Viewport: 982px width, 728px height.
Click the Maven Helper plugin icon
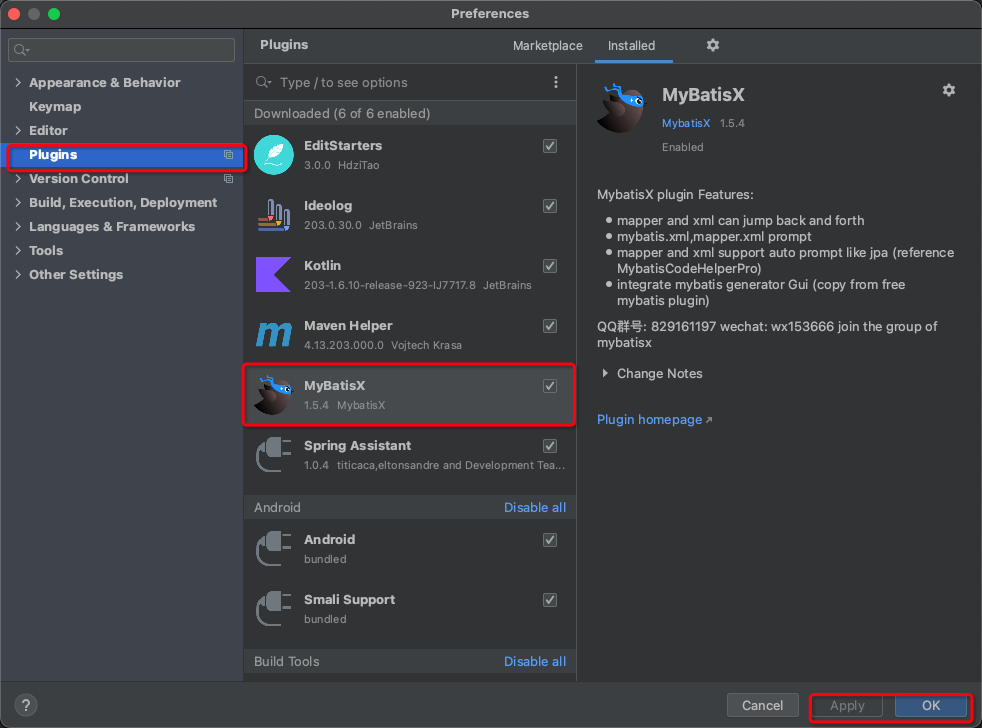(274, 335)
